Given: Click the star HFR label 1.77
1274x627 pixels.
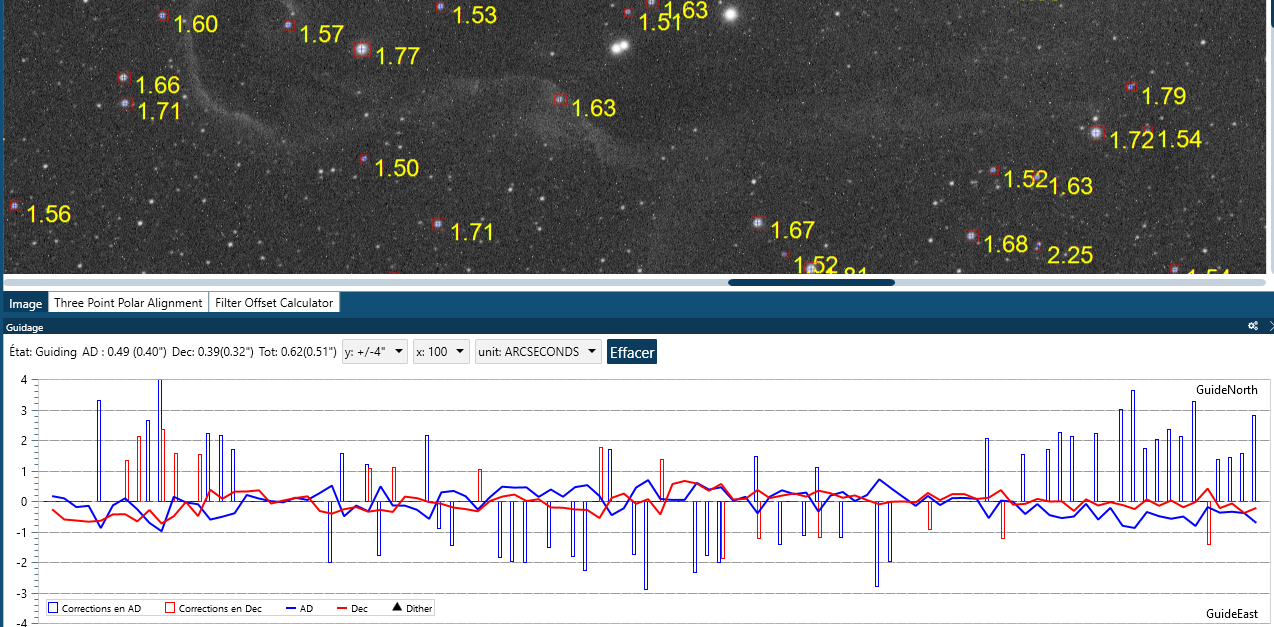Looking at the screenshot, I should click(x=398, y=56).
